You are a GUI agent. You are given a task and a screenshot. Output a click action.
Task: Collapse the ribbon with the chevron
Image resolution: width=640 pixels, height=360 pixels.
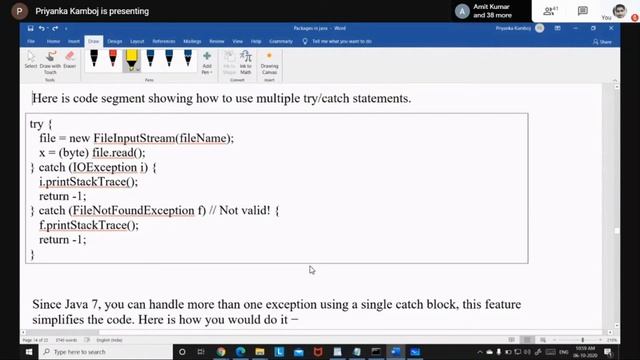(x=615, y=80)
